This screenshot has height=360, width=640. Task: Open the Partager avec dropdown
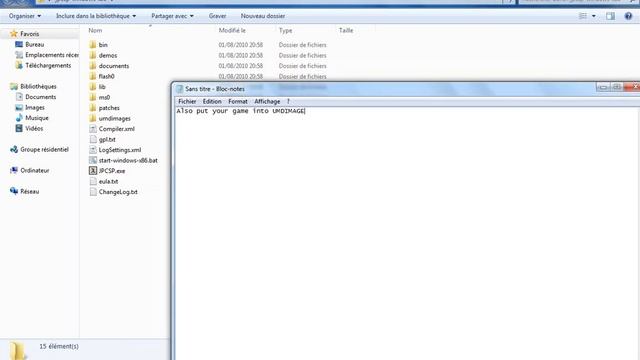pos(172,16)
